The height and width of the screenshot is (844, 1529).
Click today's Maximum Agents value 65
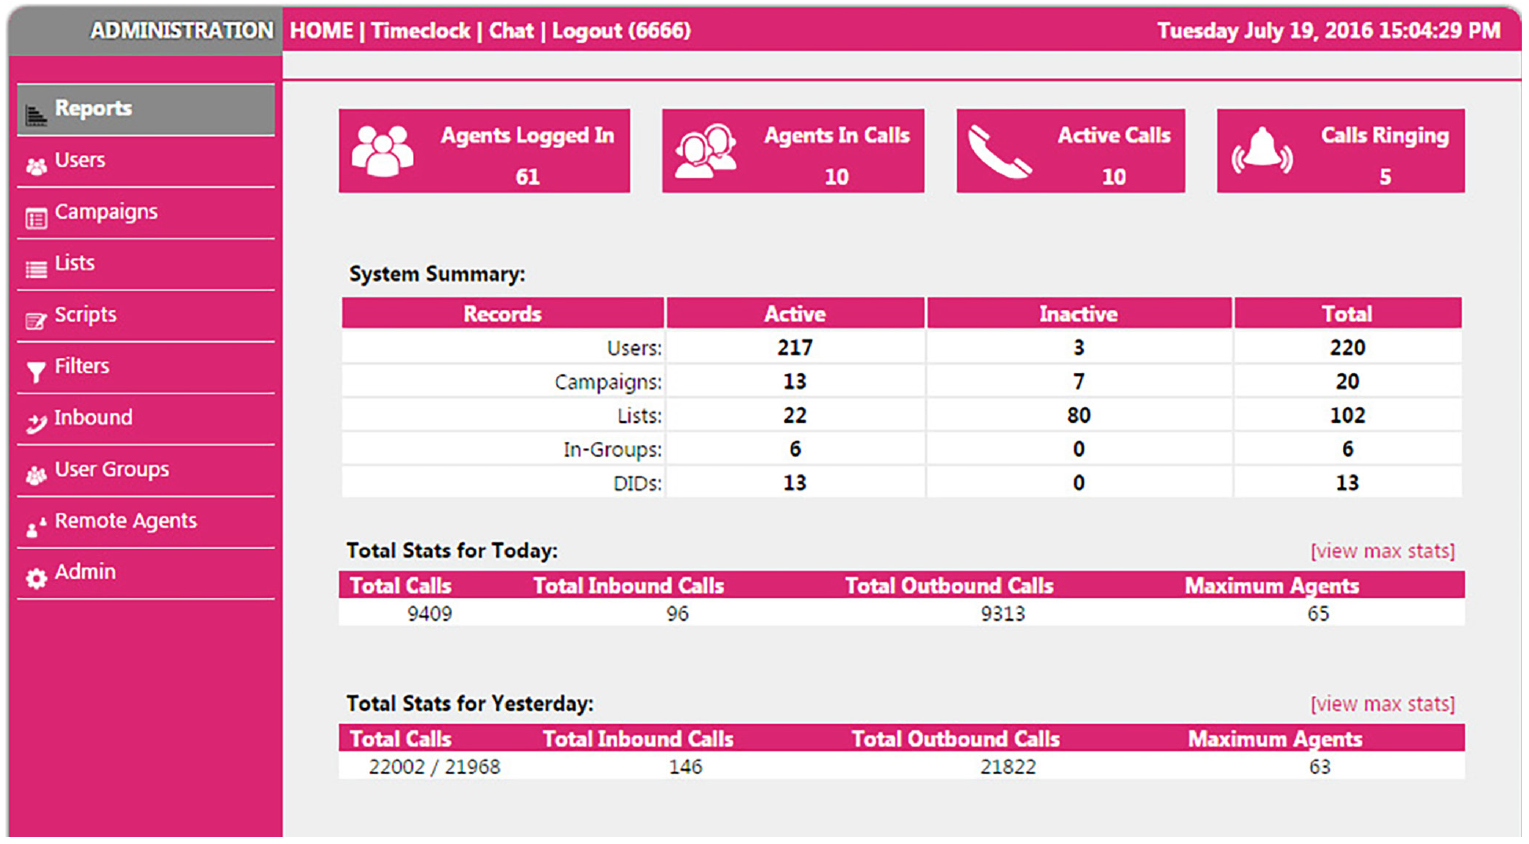tap(1318, 614)
